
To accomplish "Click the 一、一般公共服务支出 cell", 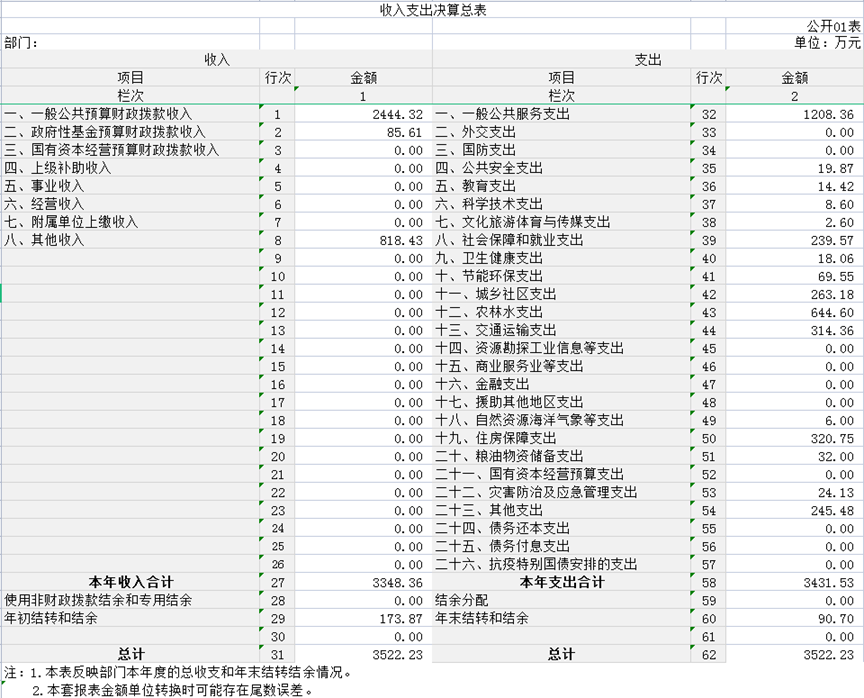I will 502,114.
